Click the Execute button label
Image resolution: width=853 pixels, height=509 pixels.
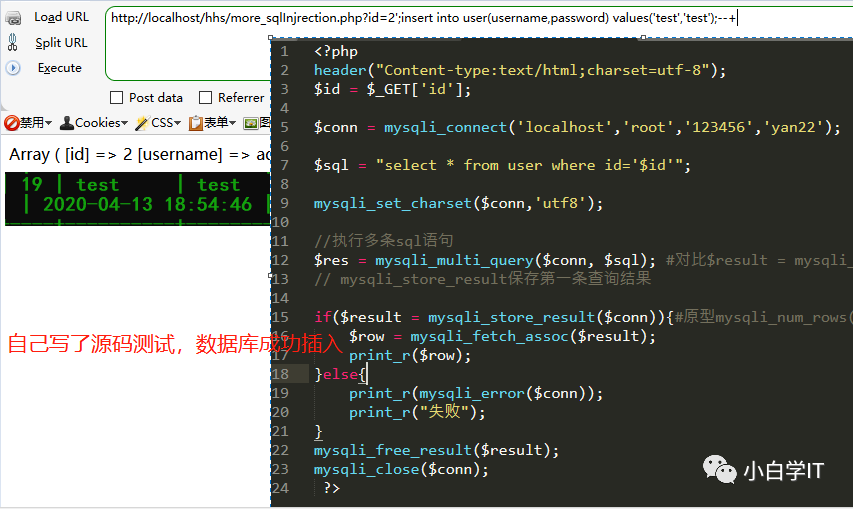pos(60,68)
